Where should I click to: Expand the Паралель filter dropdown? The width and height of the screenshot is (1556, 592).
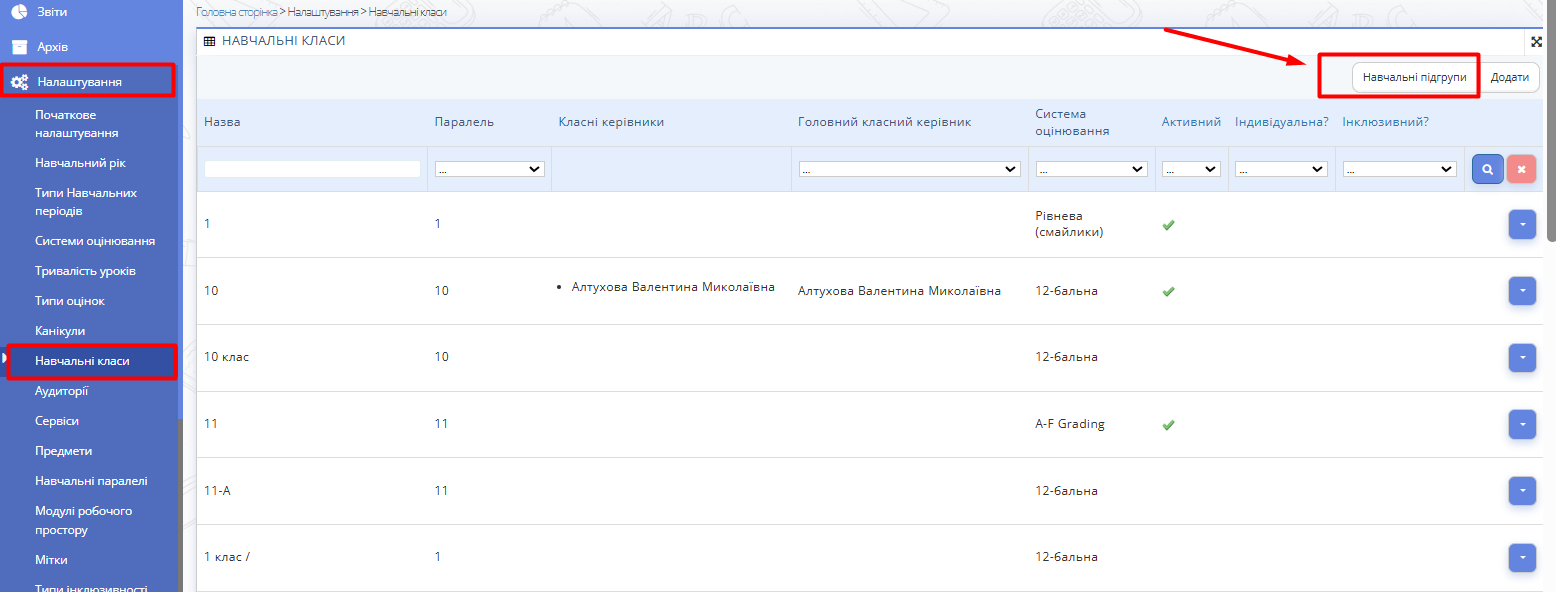[x=489, y=170]
